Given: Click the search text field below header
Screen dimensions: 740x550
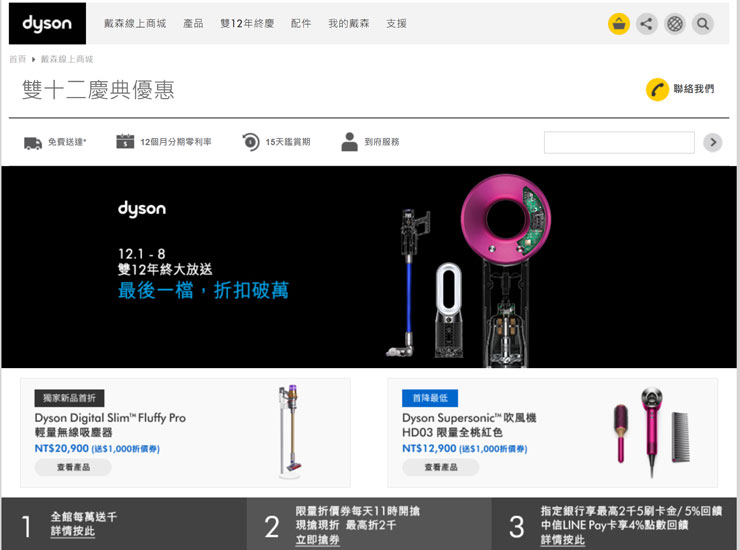Looking at the screenshot, I should pos(620,142).
